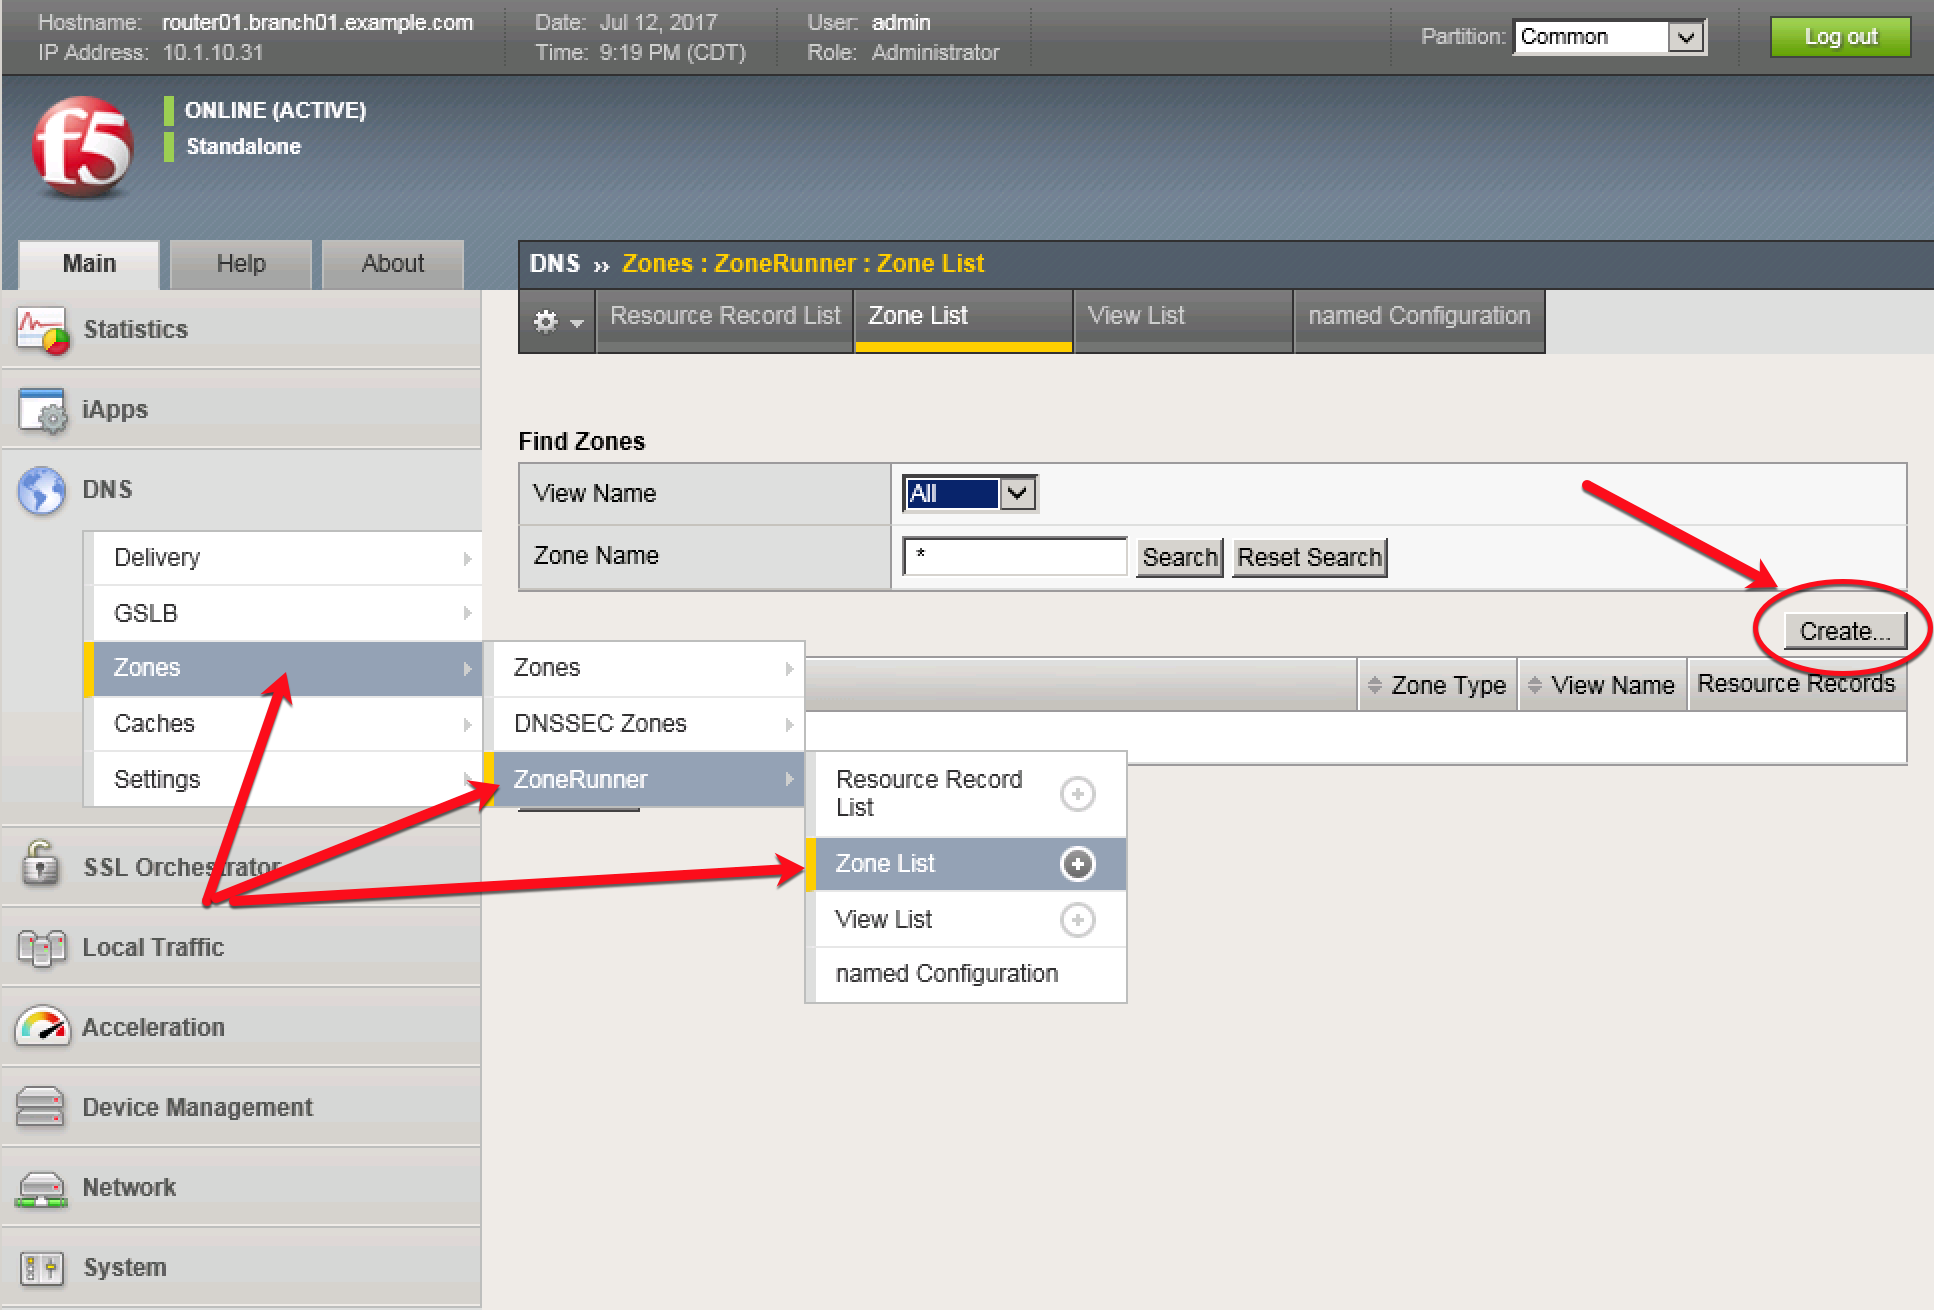
Task: Click the Create... button
Action: [1845, 632]
